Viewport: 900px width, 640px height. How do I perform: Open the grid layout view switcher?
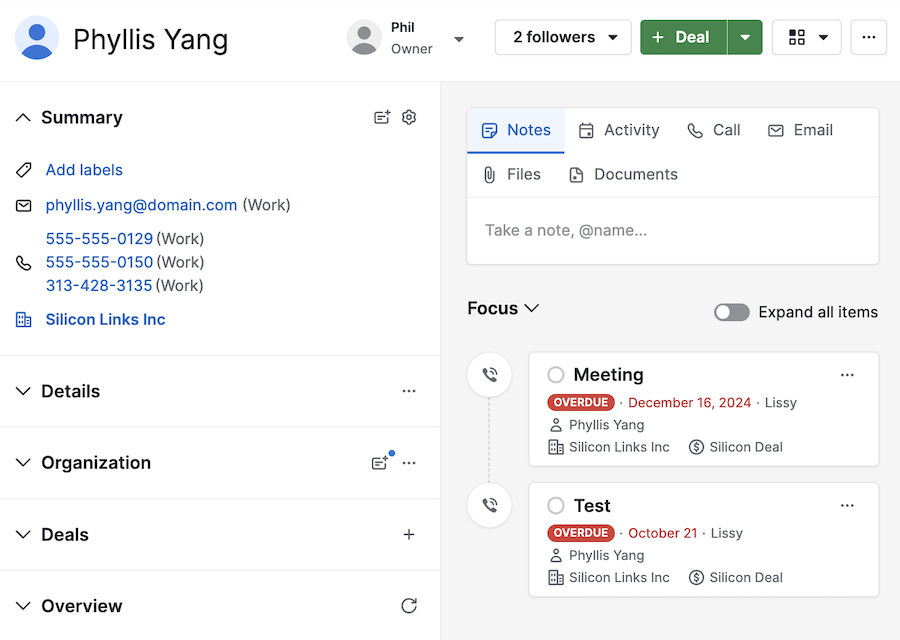pos(806,37)
